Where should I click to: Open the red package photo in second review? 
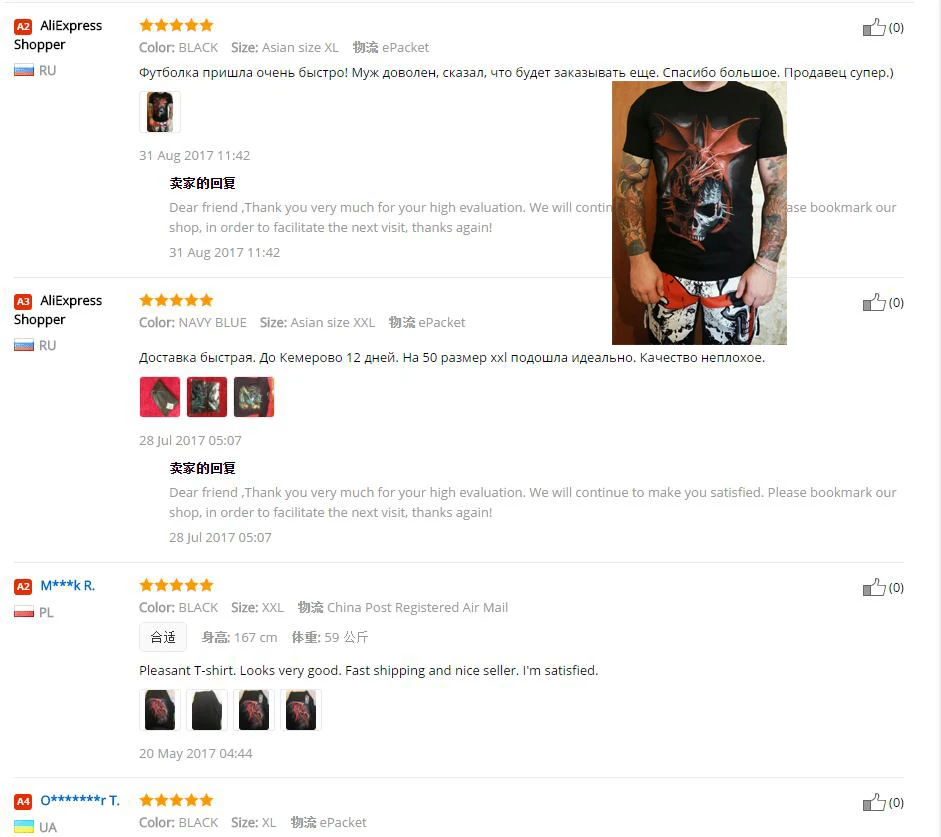160,397
